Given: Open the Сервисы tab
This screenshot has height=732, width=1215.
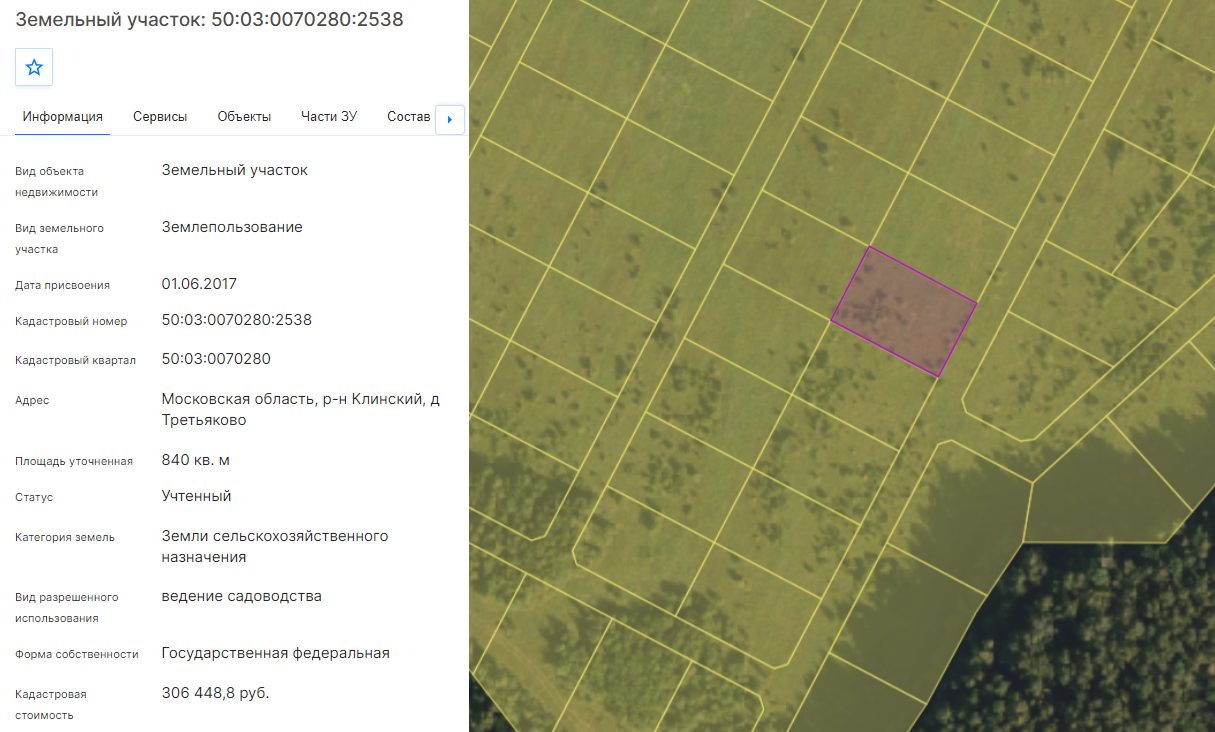Looking at the screenshot, I should coord(160,116).
